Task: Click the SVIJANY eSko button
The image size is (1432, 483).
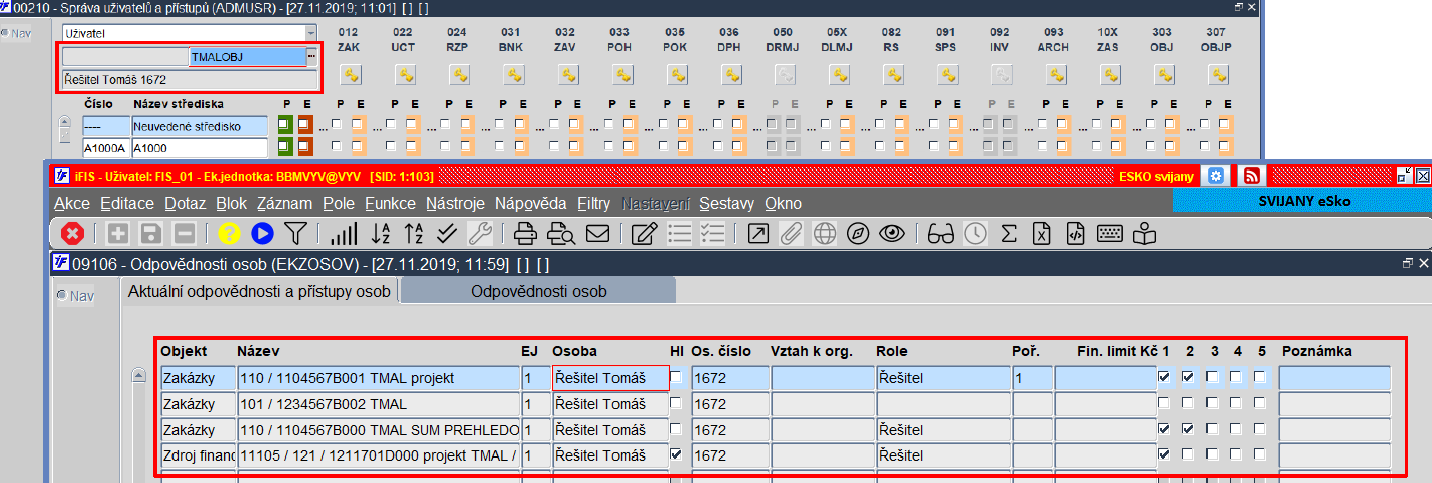Action: (x=1303, y=201)
